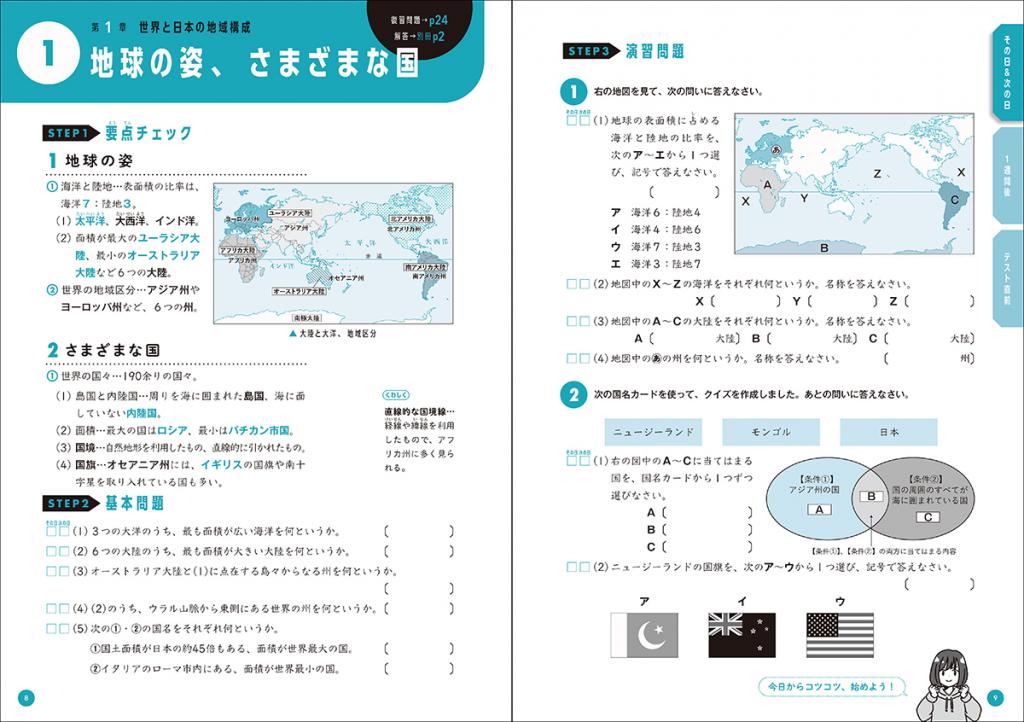Choose flag イ with Union Jack and stars
The height and width of the screenshot is (722, 1024).
point(742,635)
